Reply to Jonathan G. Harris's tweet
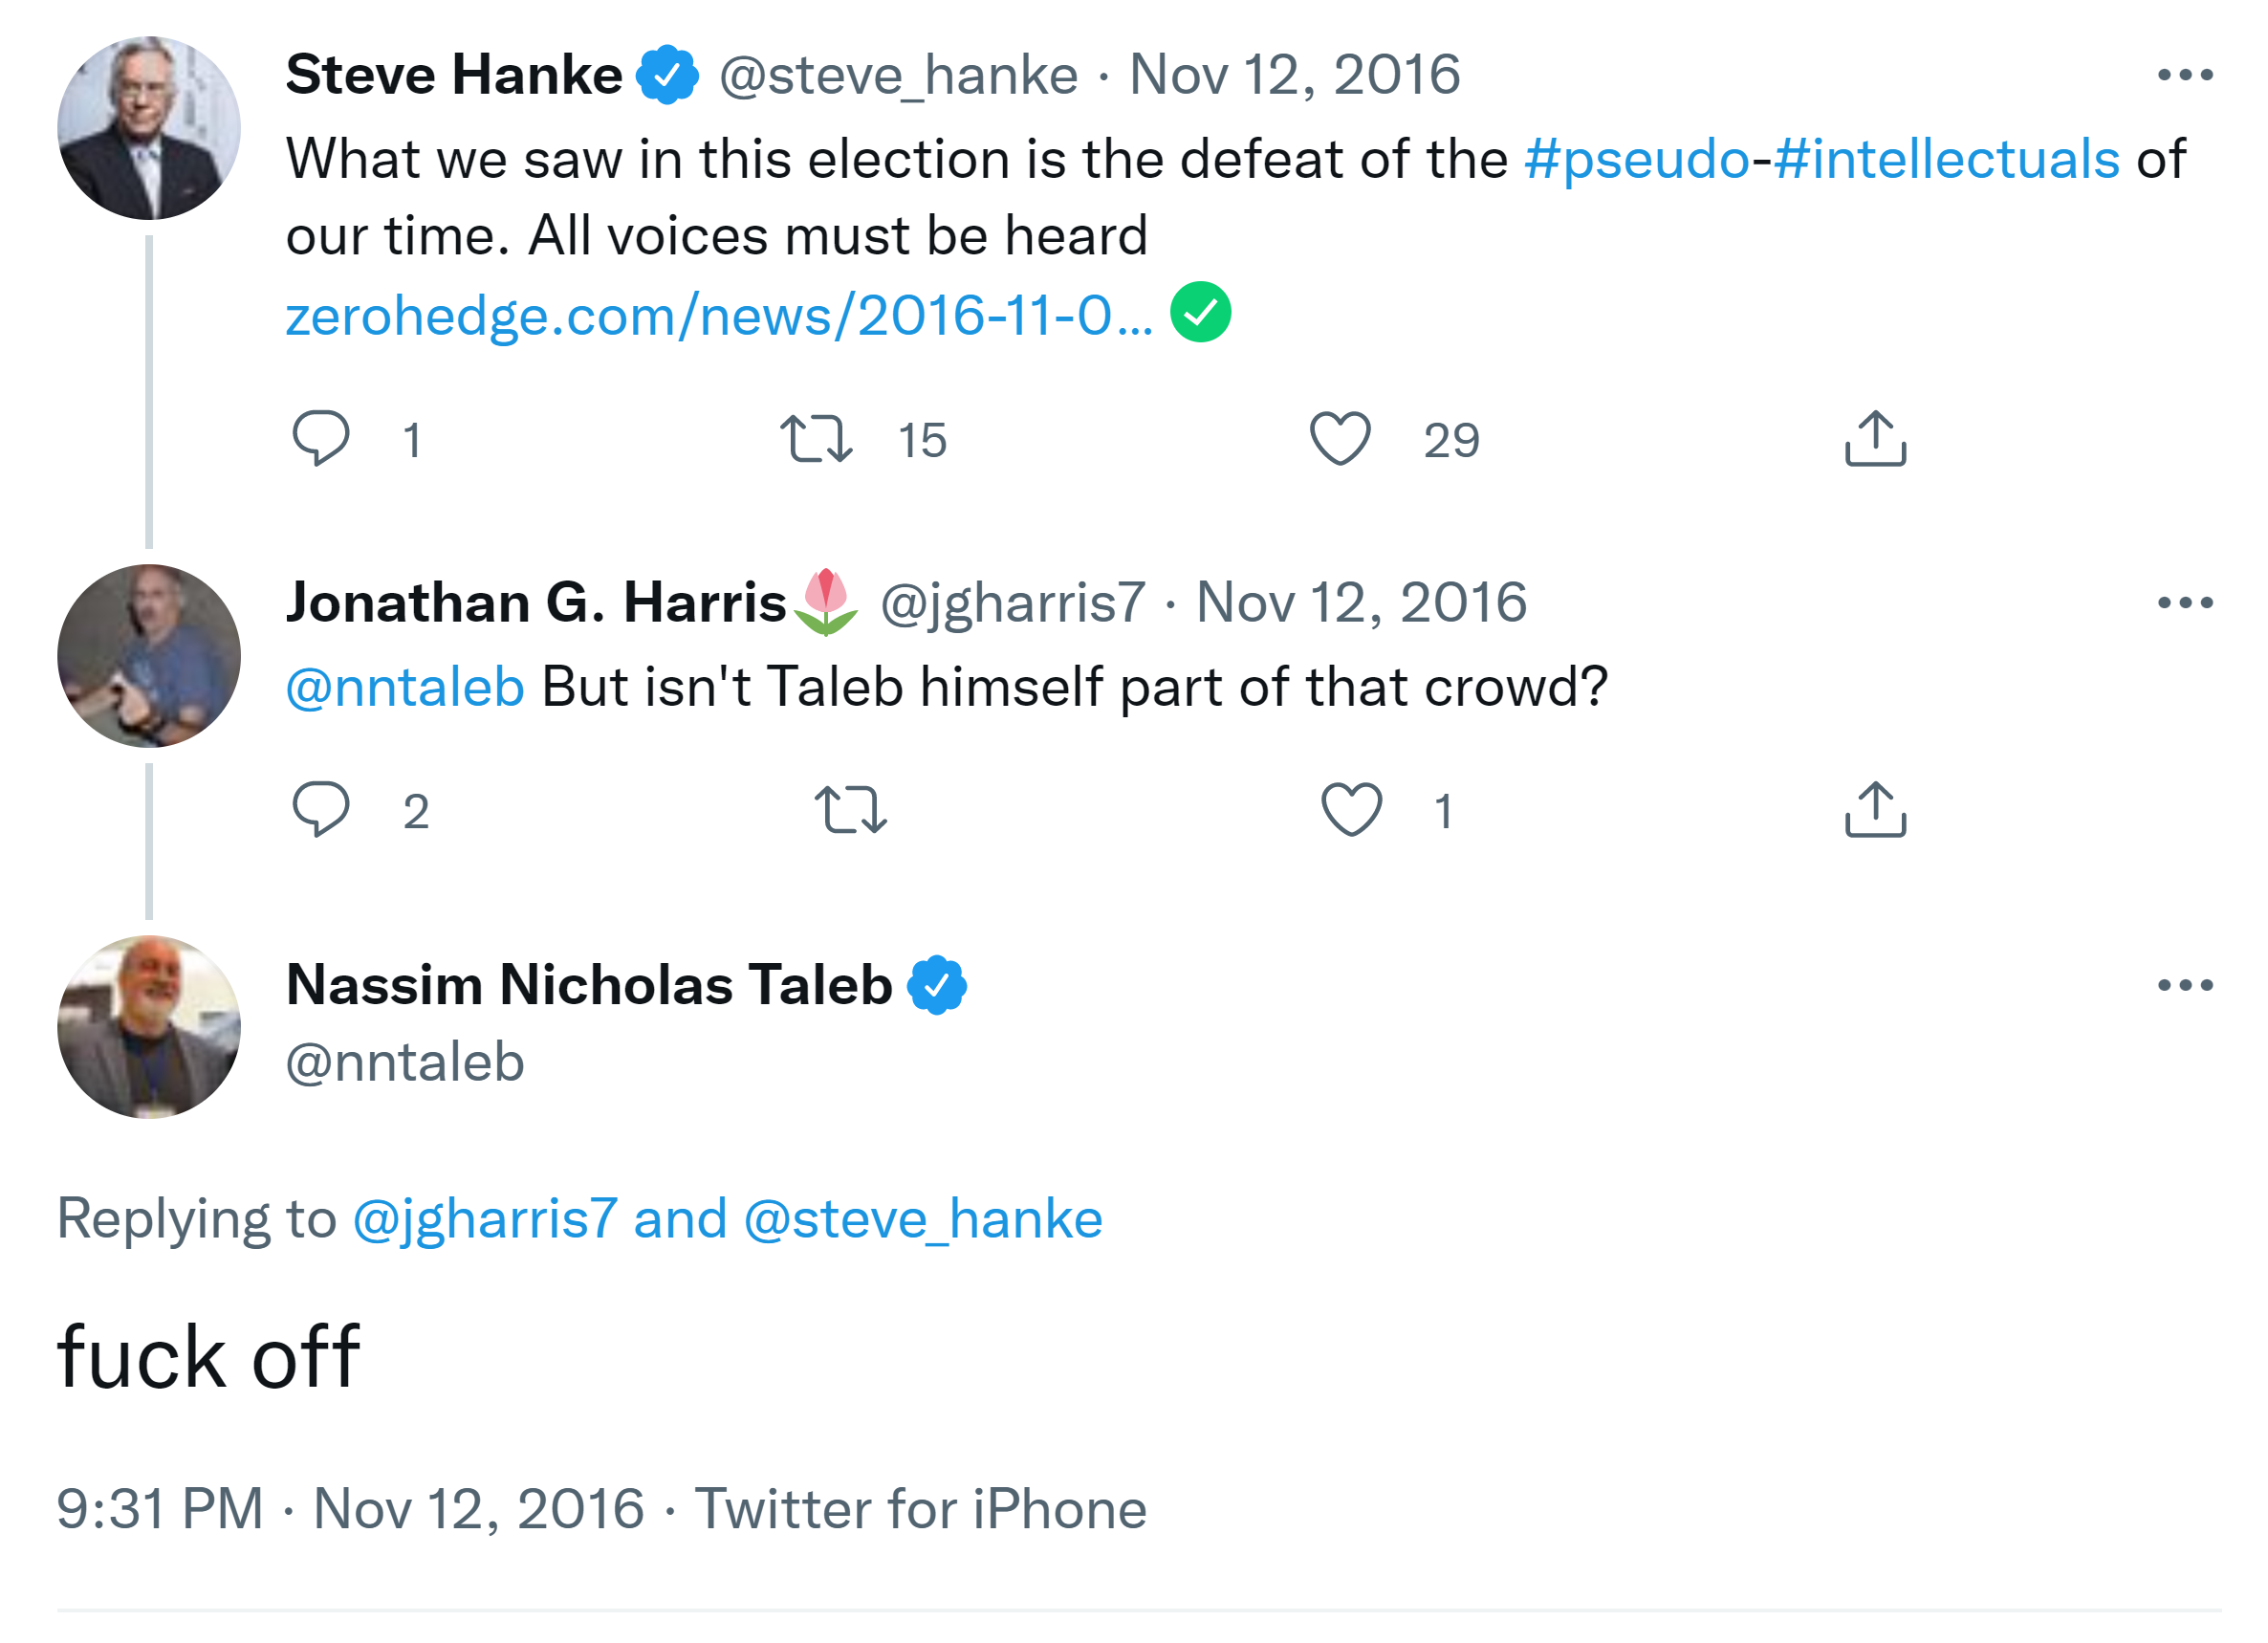Image resolution: width=2268 pixels, height=1643 pixels. 320,809
